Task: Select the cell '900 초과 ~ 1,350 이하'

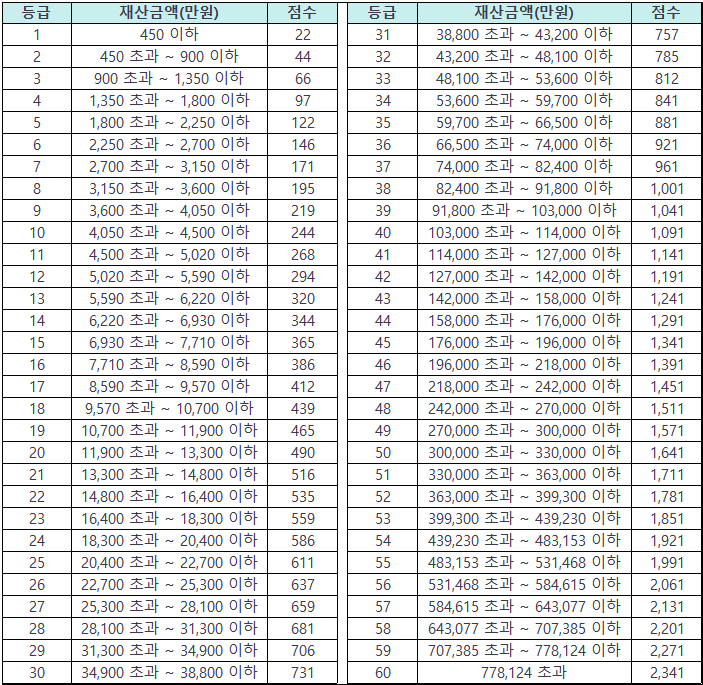Action: [169, 78]
